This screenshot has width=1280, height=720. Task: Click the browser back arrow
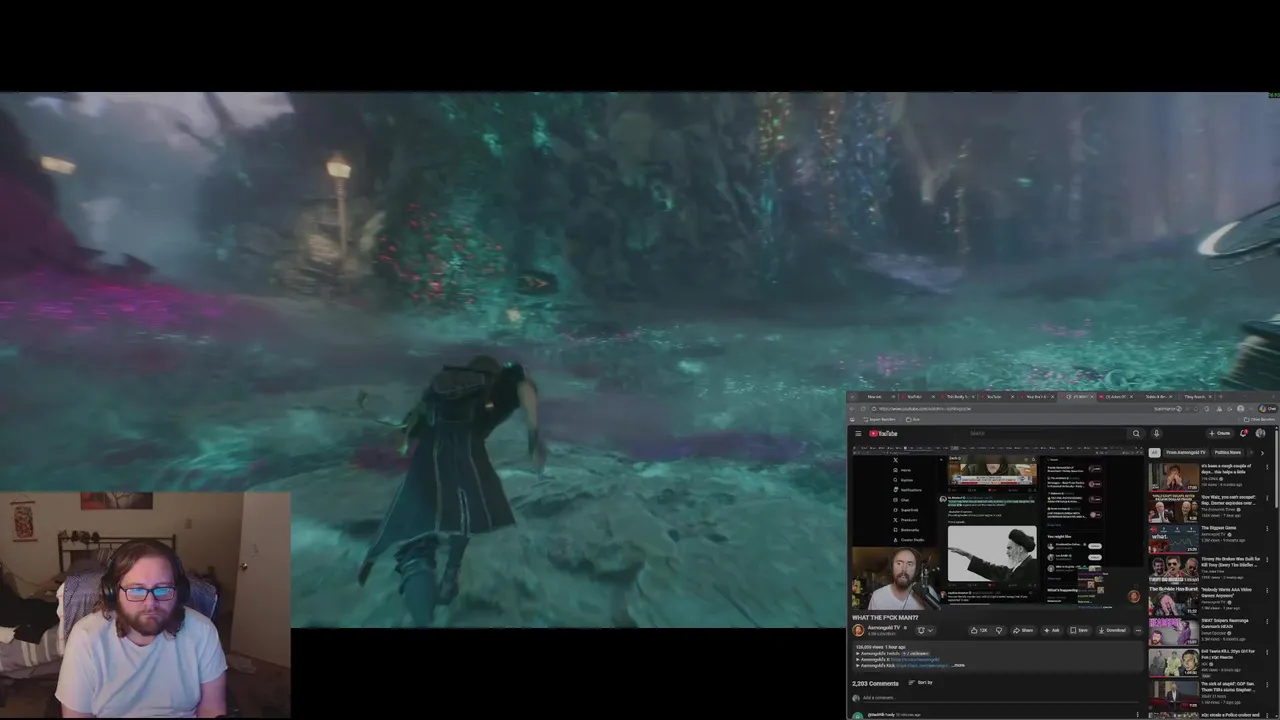point(854,408)
